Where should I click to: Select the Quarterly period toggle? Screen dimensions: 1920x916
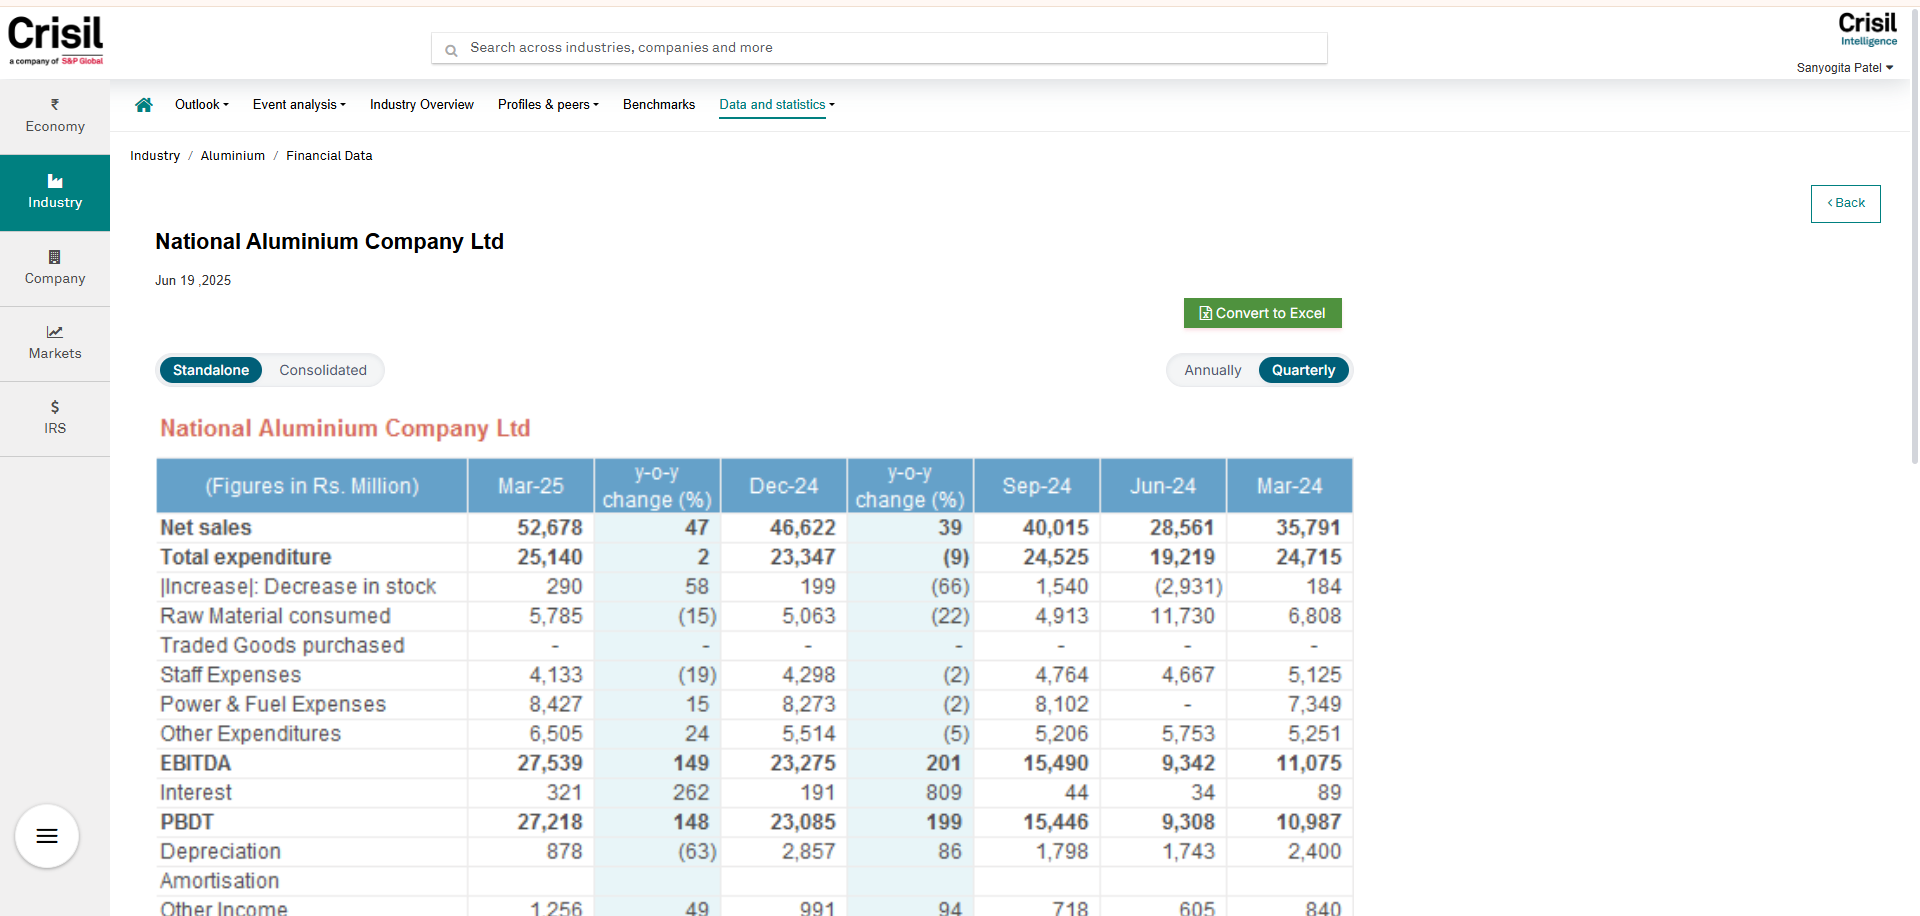[1303, 370]
